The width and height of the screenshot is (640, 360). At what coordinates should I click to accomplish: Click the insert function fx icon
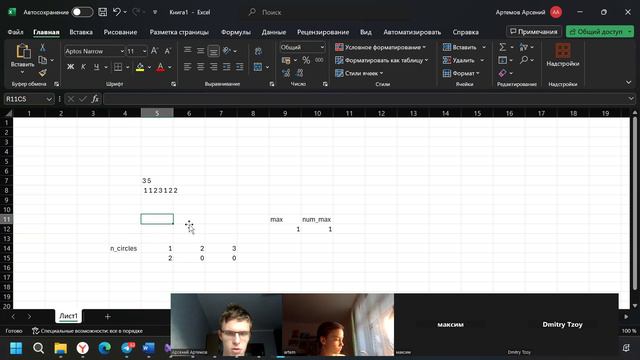[95, 99]
